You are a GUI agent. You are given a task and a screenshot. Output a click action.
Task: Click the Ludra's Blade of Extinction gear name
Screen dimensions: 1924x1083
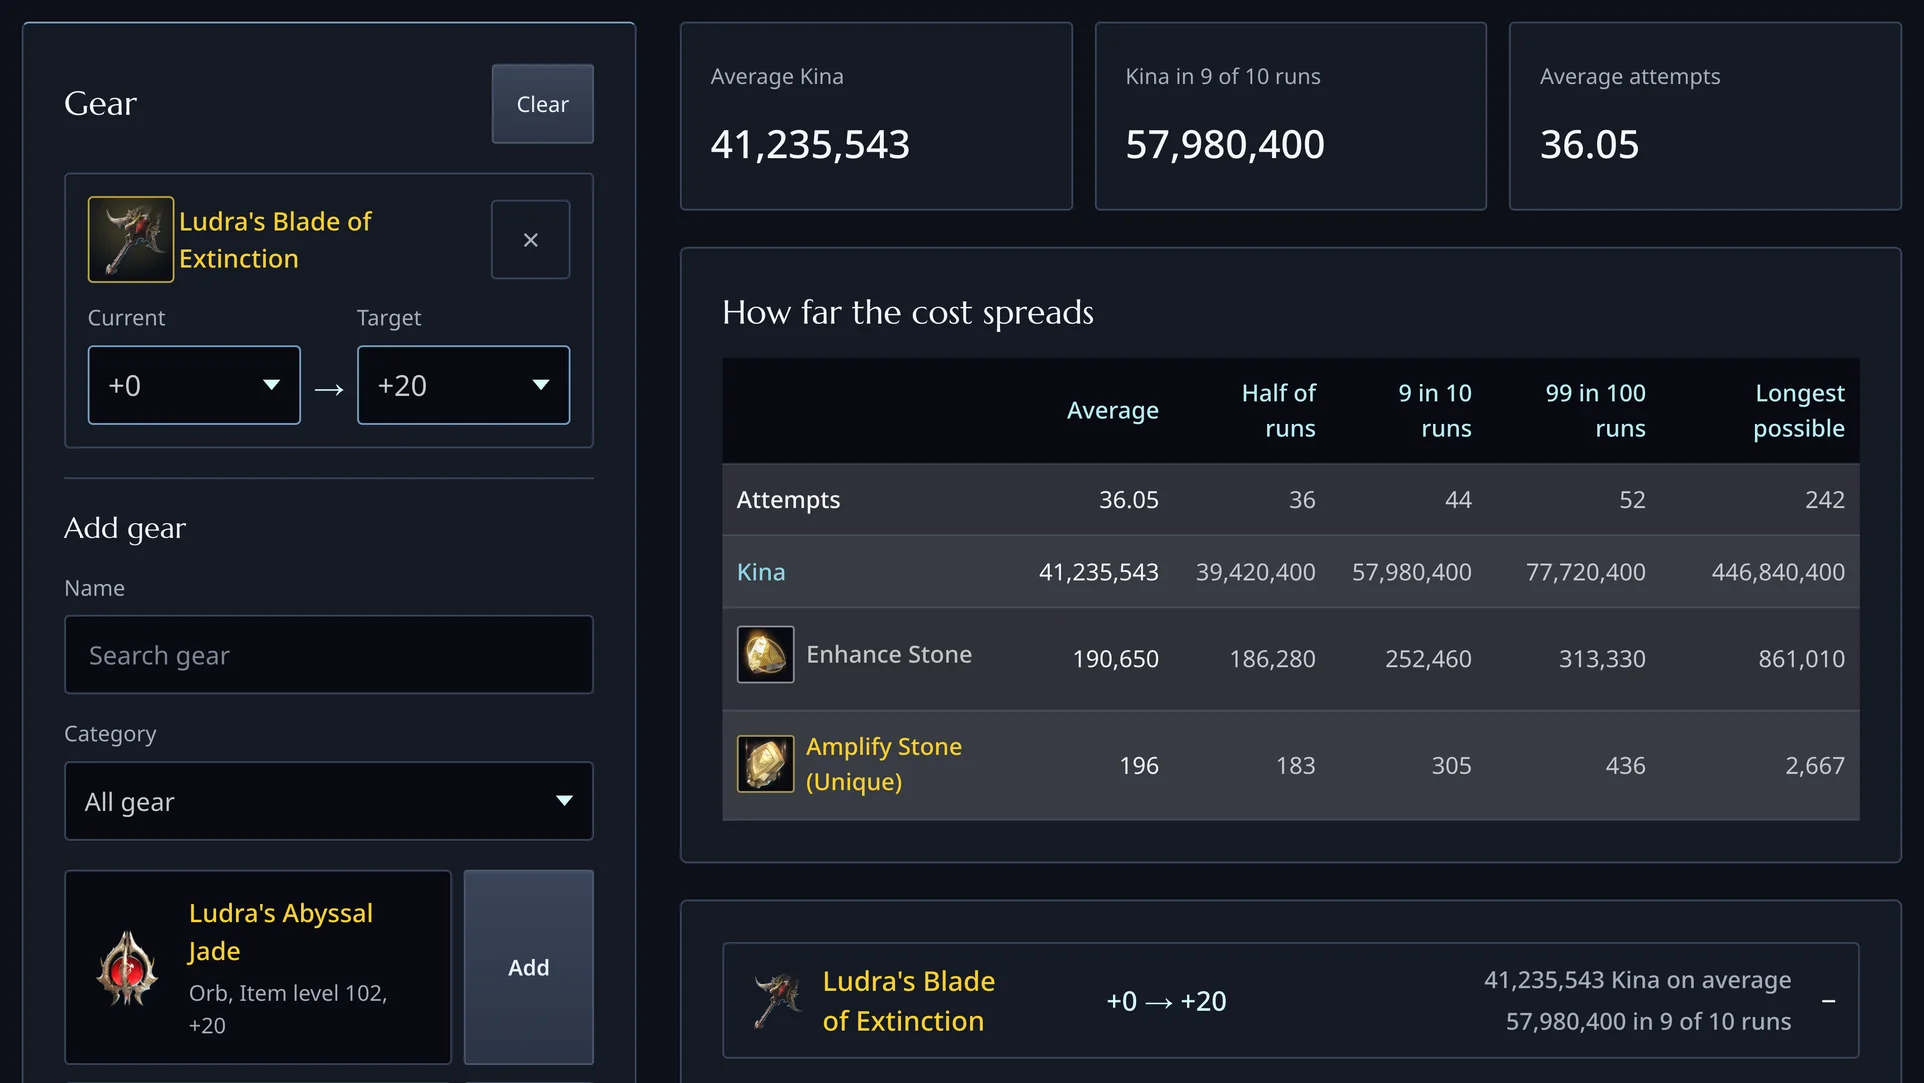(275, 240)
